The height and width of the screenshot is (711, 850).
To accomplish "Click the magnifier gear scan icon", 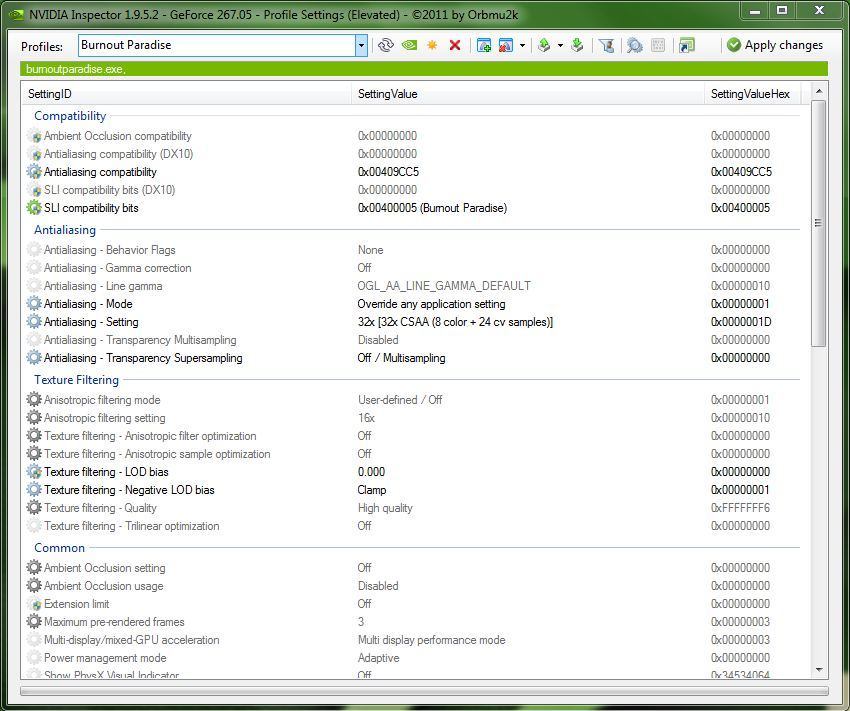I will coord(634,45).
